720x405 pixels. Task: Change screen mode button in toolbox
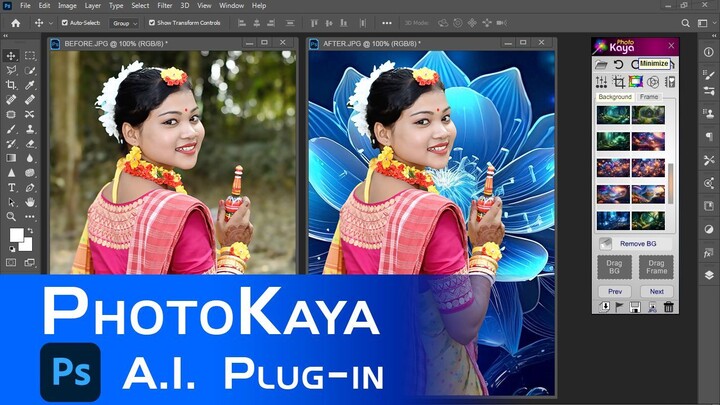coord(30,262)
